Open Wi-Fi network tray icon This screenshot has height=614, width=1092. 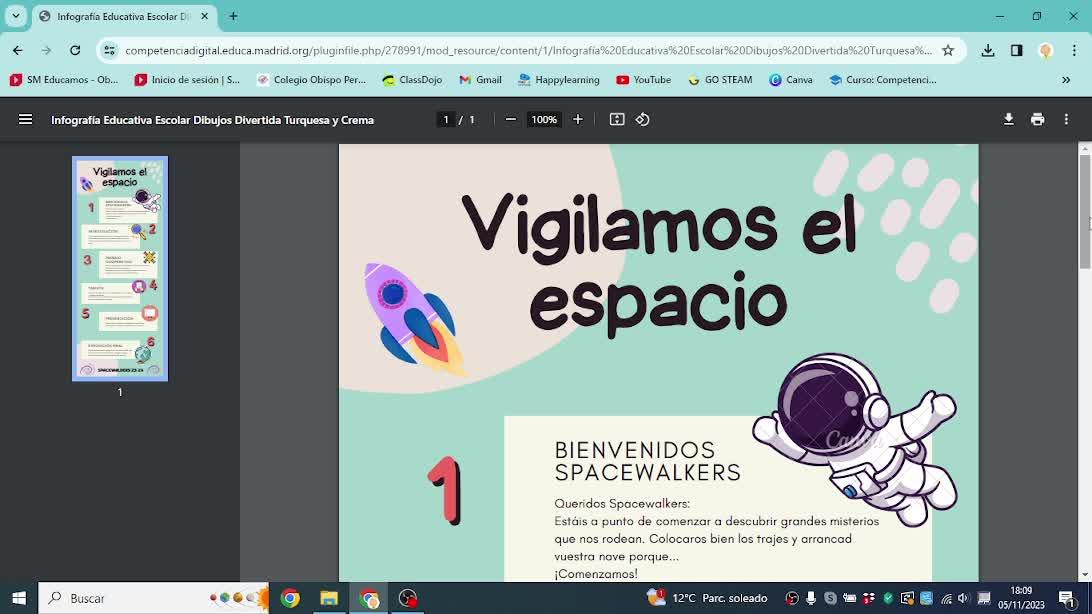[x=946, y=598]
